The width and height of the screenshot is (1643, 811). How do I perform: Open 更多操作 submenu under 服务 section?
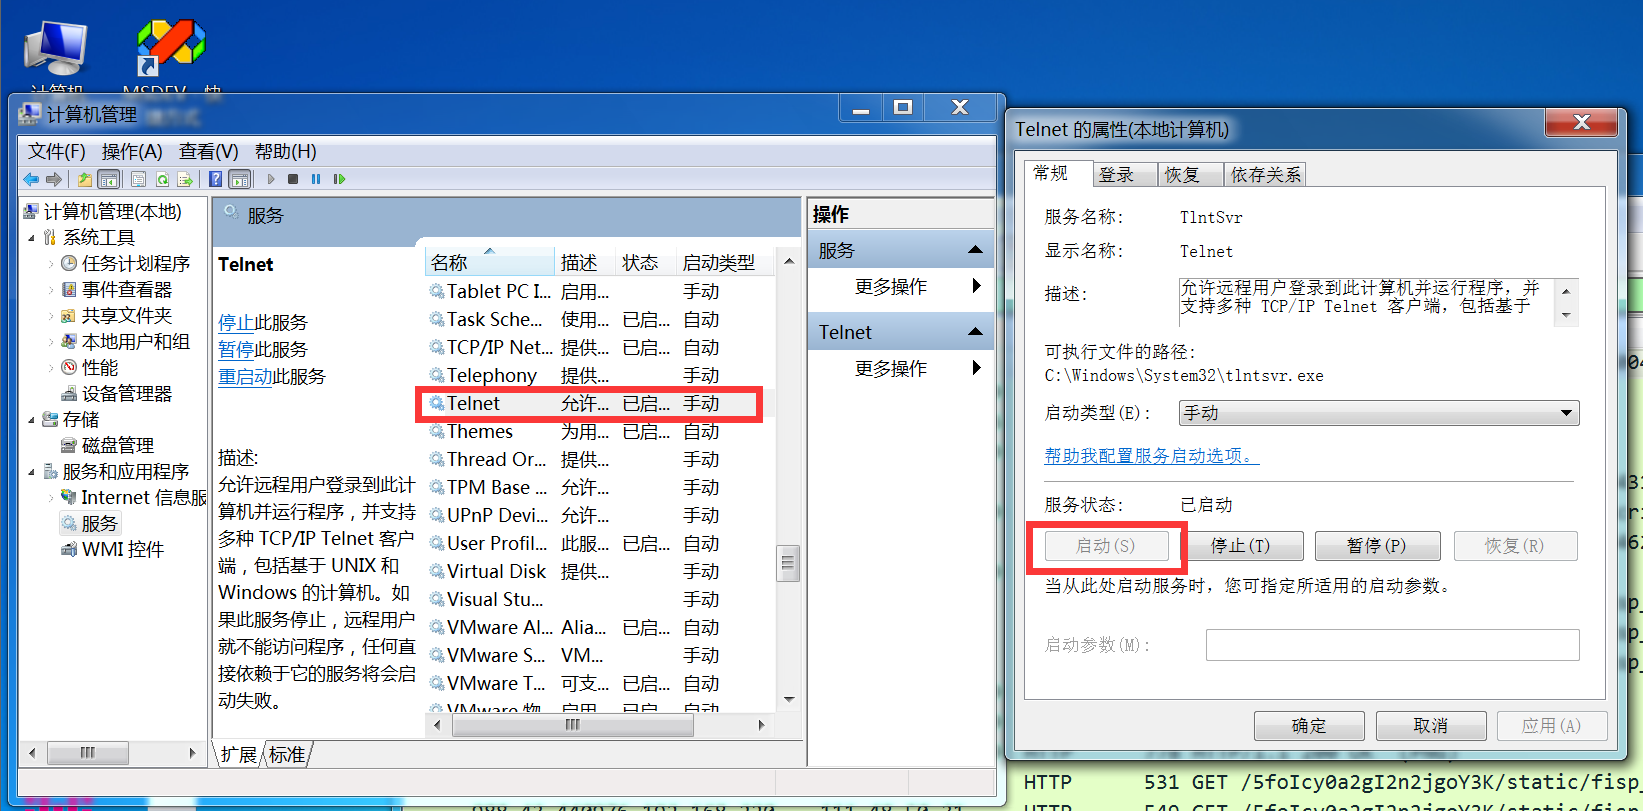[x=901, y=287]
